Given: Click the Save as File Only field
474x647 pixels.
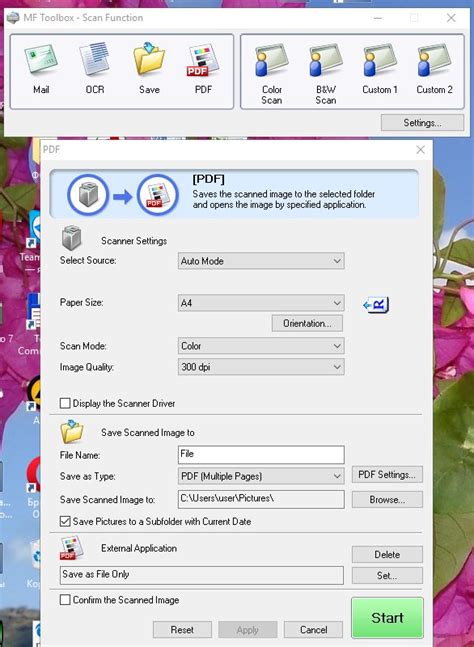Looking at the screenshot, I should 202,575.
